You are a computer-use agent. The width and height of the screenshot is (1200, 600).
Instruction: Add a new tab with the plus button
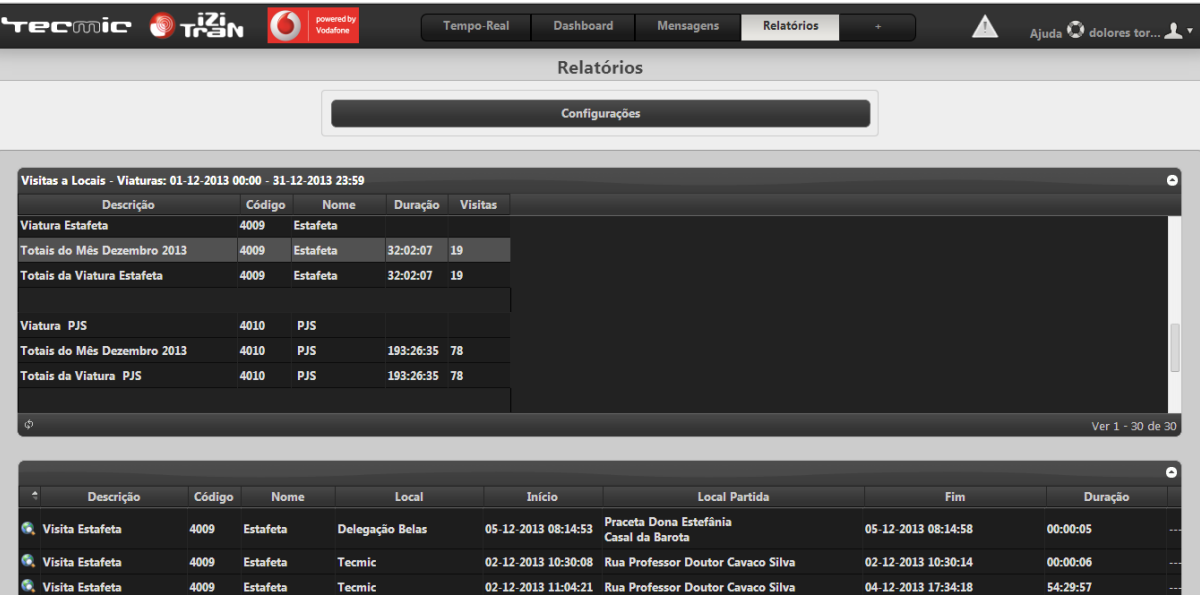tap(878, 27)
